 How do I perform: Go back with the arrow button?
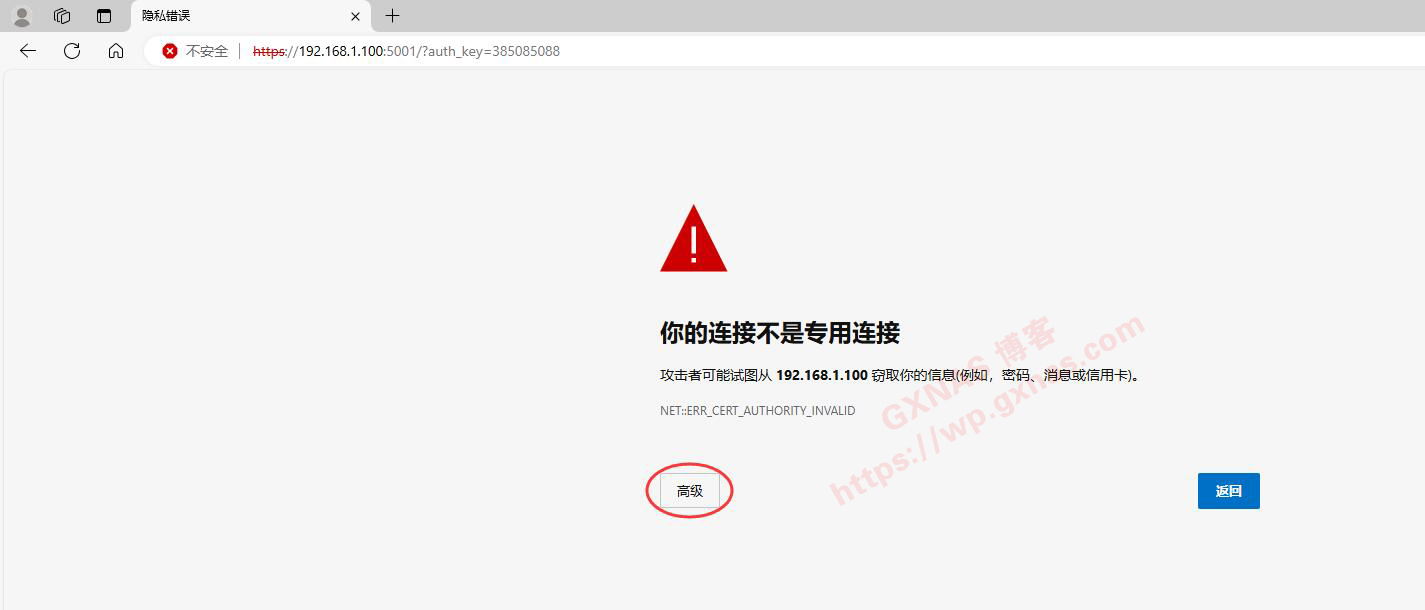click(28, 51)
